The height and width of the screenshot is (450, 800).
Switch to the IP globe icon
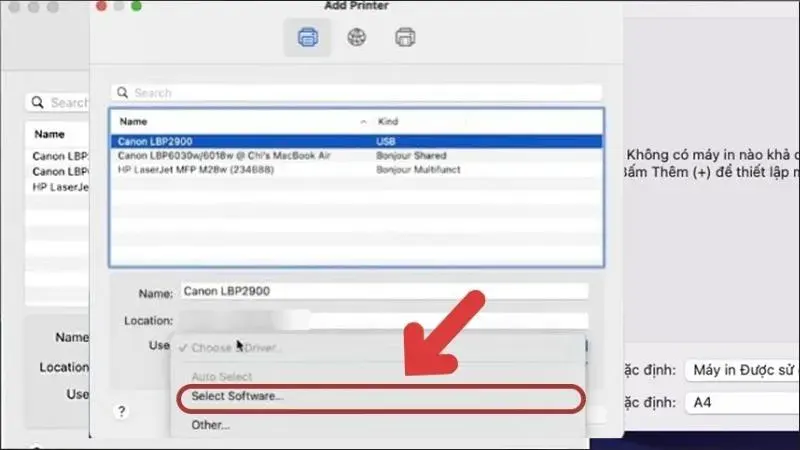(x=356, y=39)
